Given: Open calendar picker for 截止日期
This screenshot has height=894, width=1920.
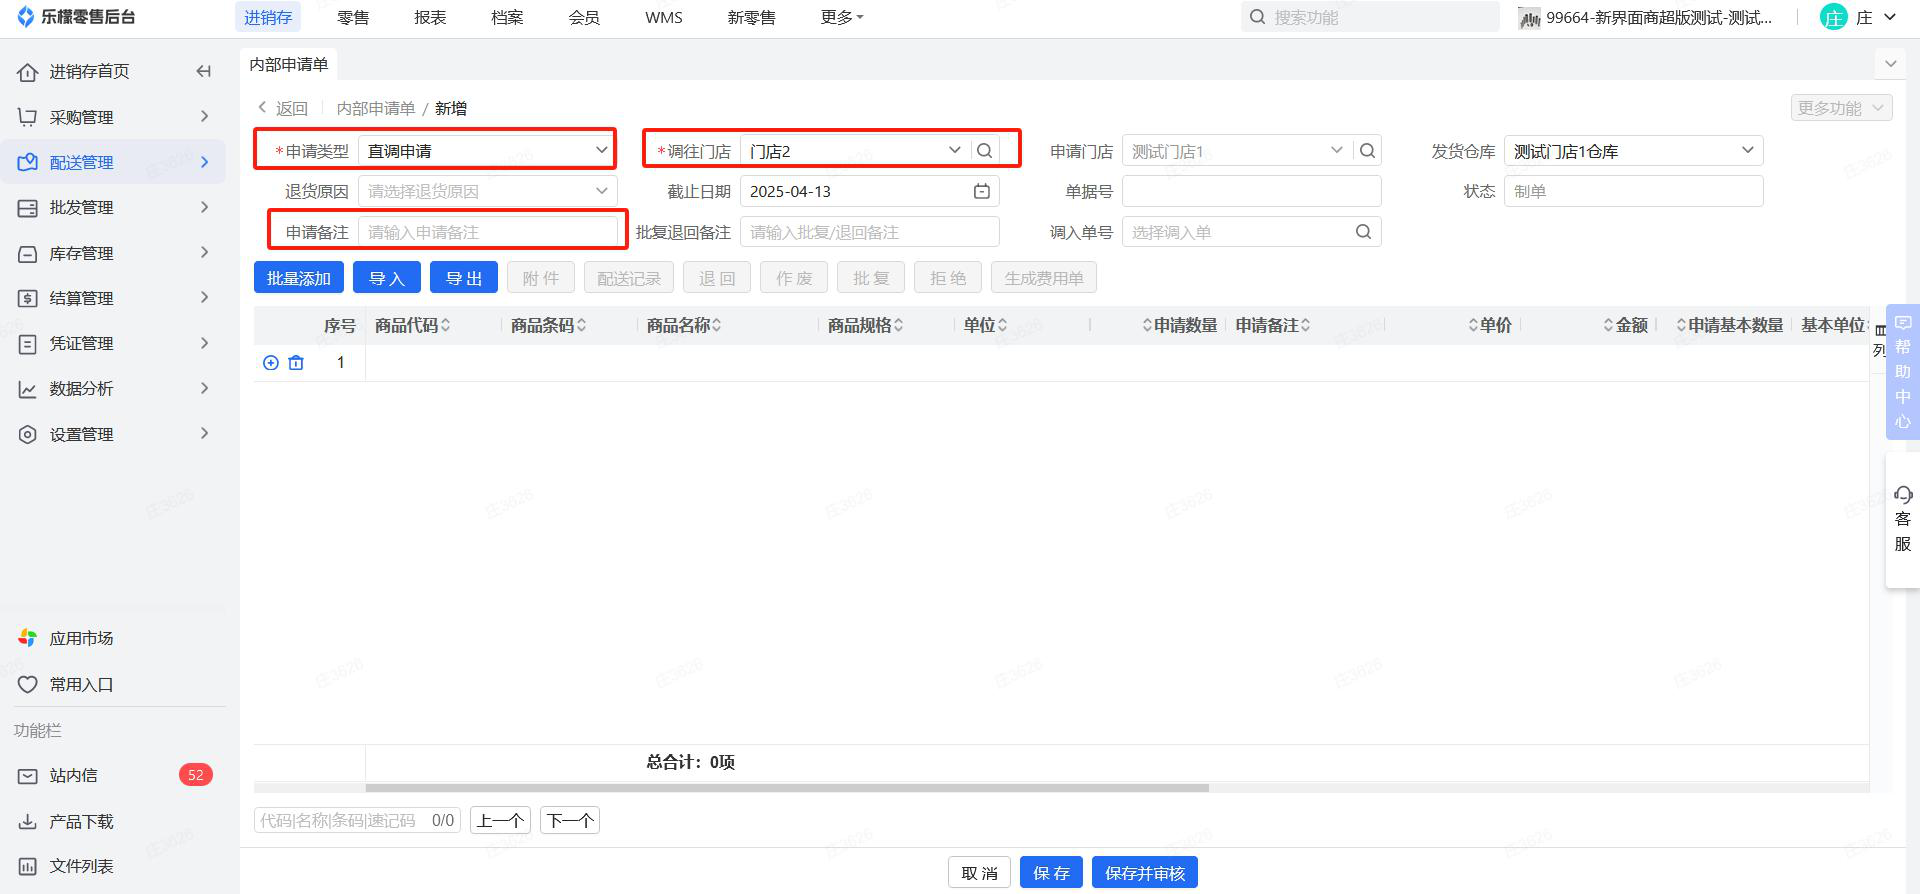Looking at the screenshot, I should point(982,191).
